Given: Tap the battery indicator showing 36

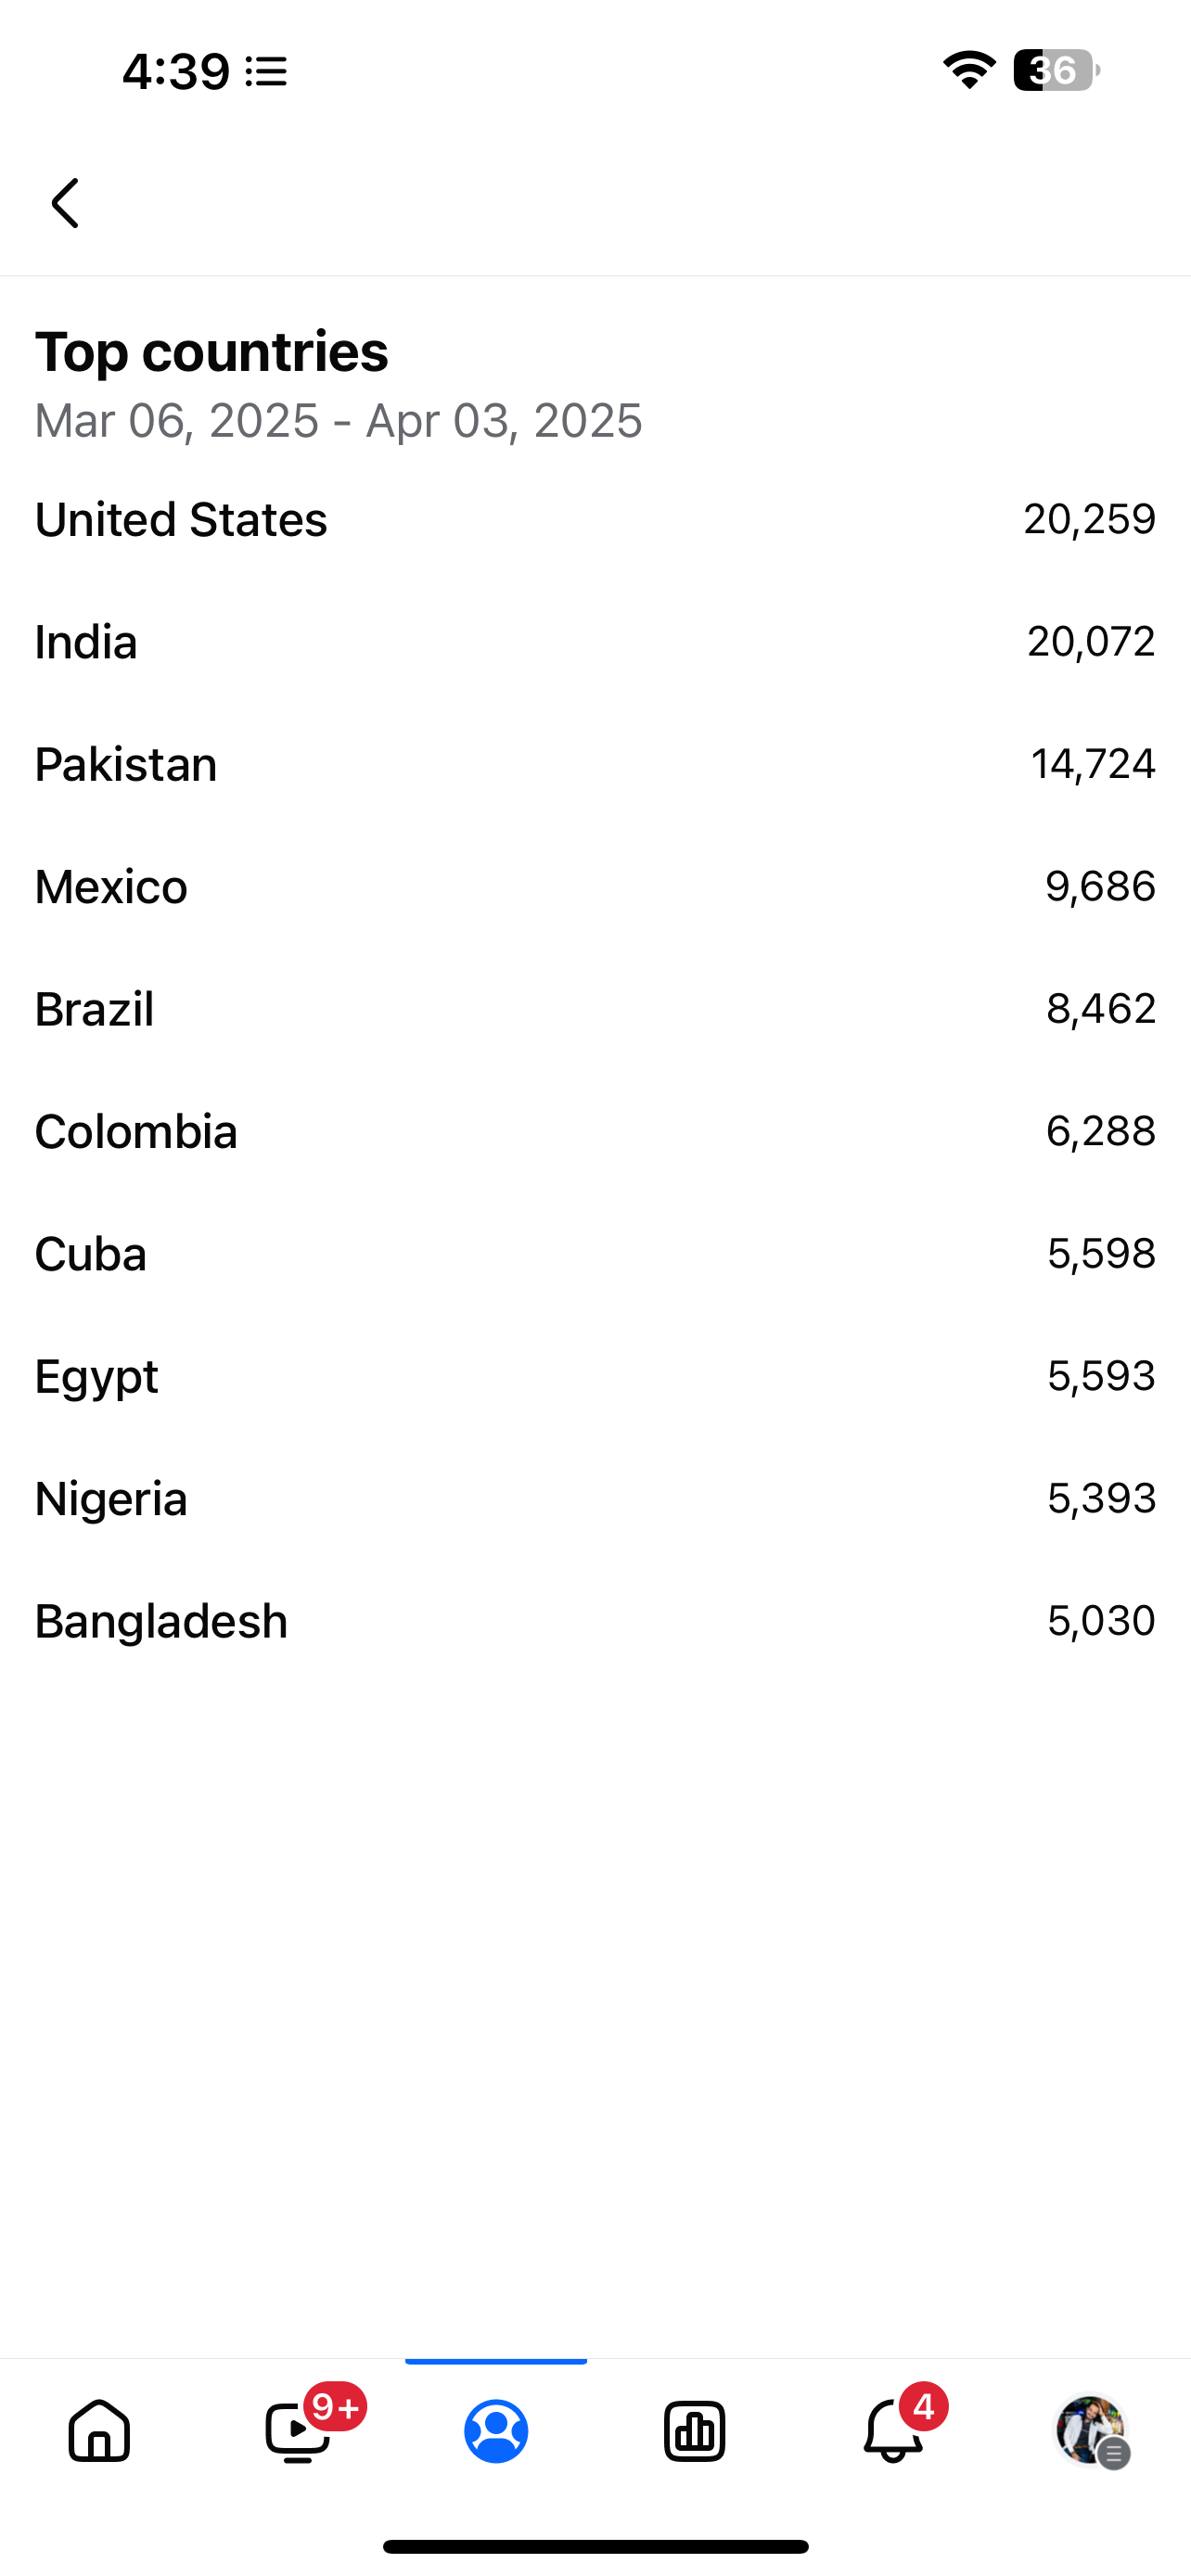Looking at the screenshot, I should [x=1055, y=70].
